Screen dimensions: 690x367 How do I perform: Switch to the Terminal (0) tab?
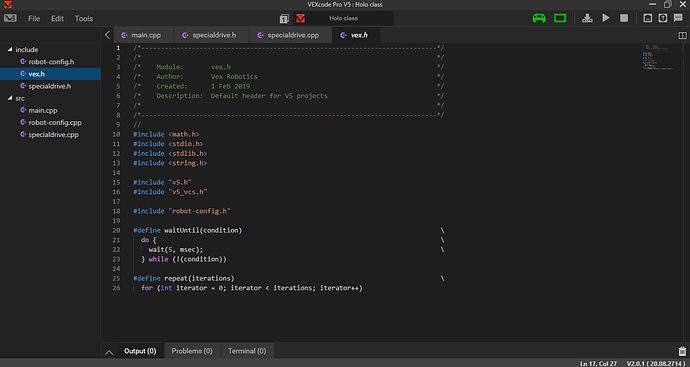pyautogui.click(x=247, y=351)
